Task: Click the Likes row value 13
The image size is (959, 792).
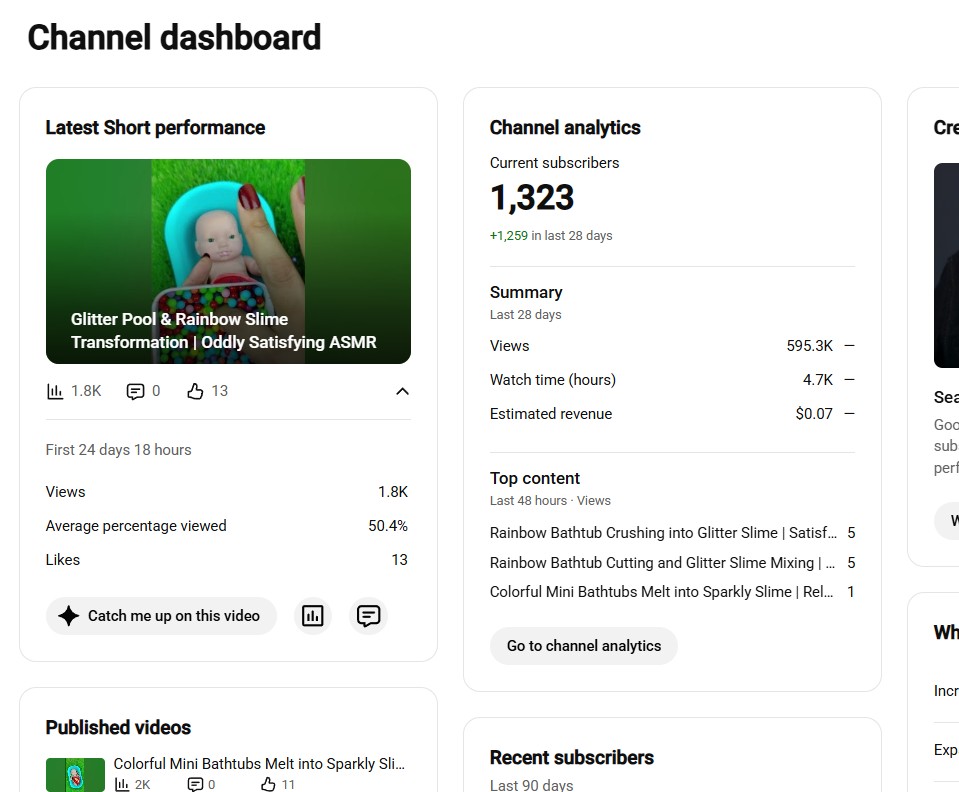Action: (x=399, y=560)
